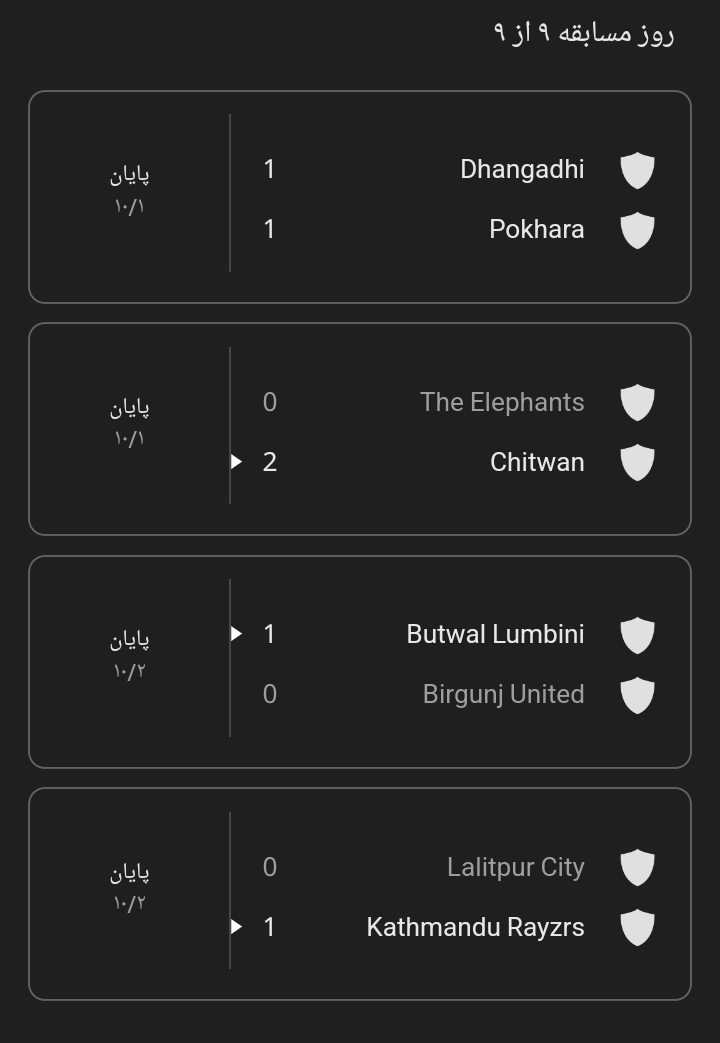Screen dimensions: 720x1043
Task: Open the Dhangadhi team name link
Action: pyautogui.click(x=522, y=170)
